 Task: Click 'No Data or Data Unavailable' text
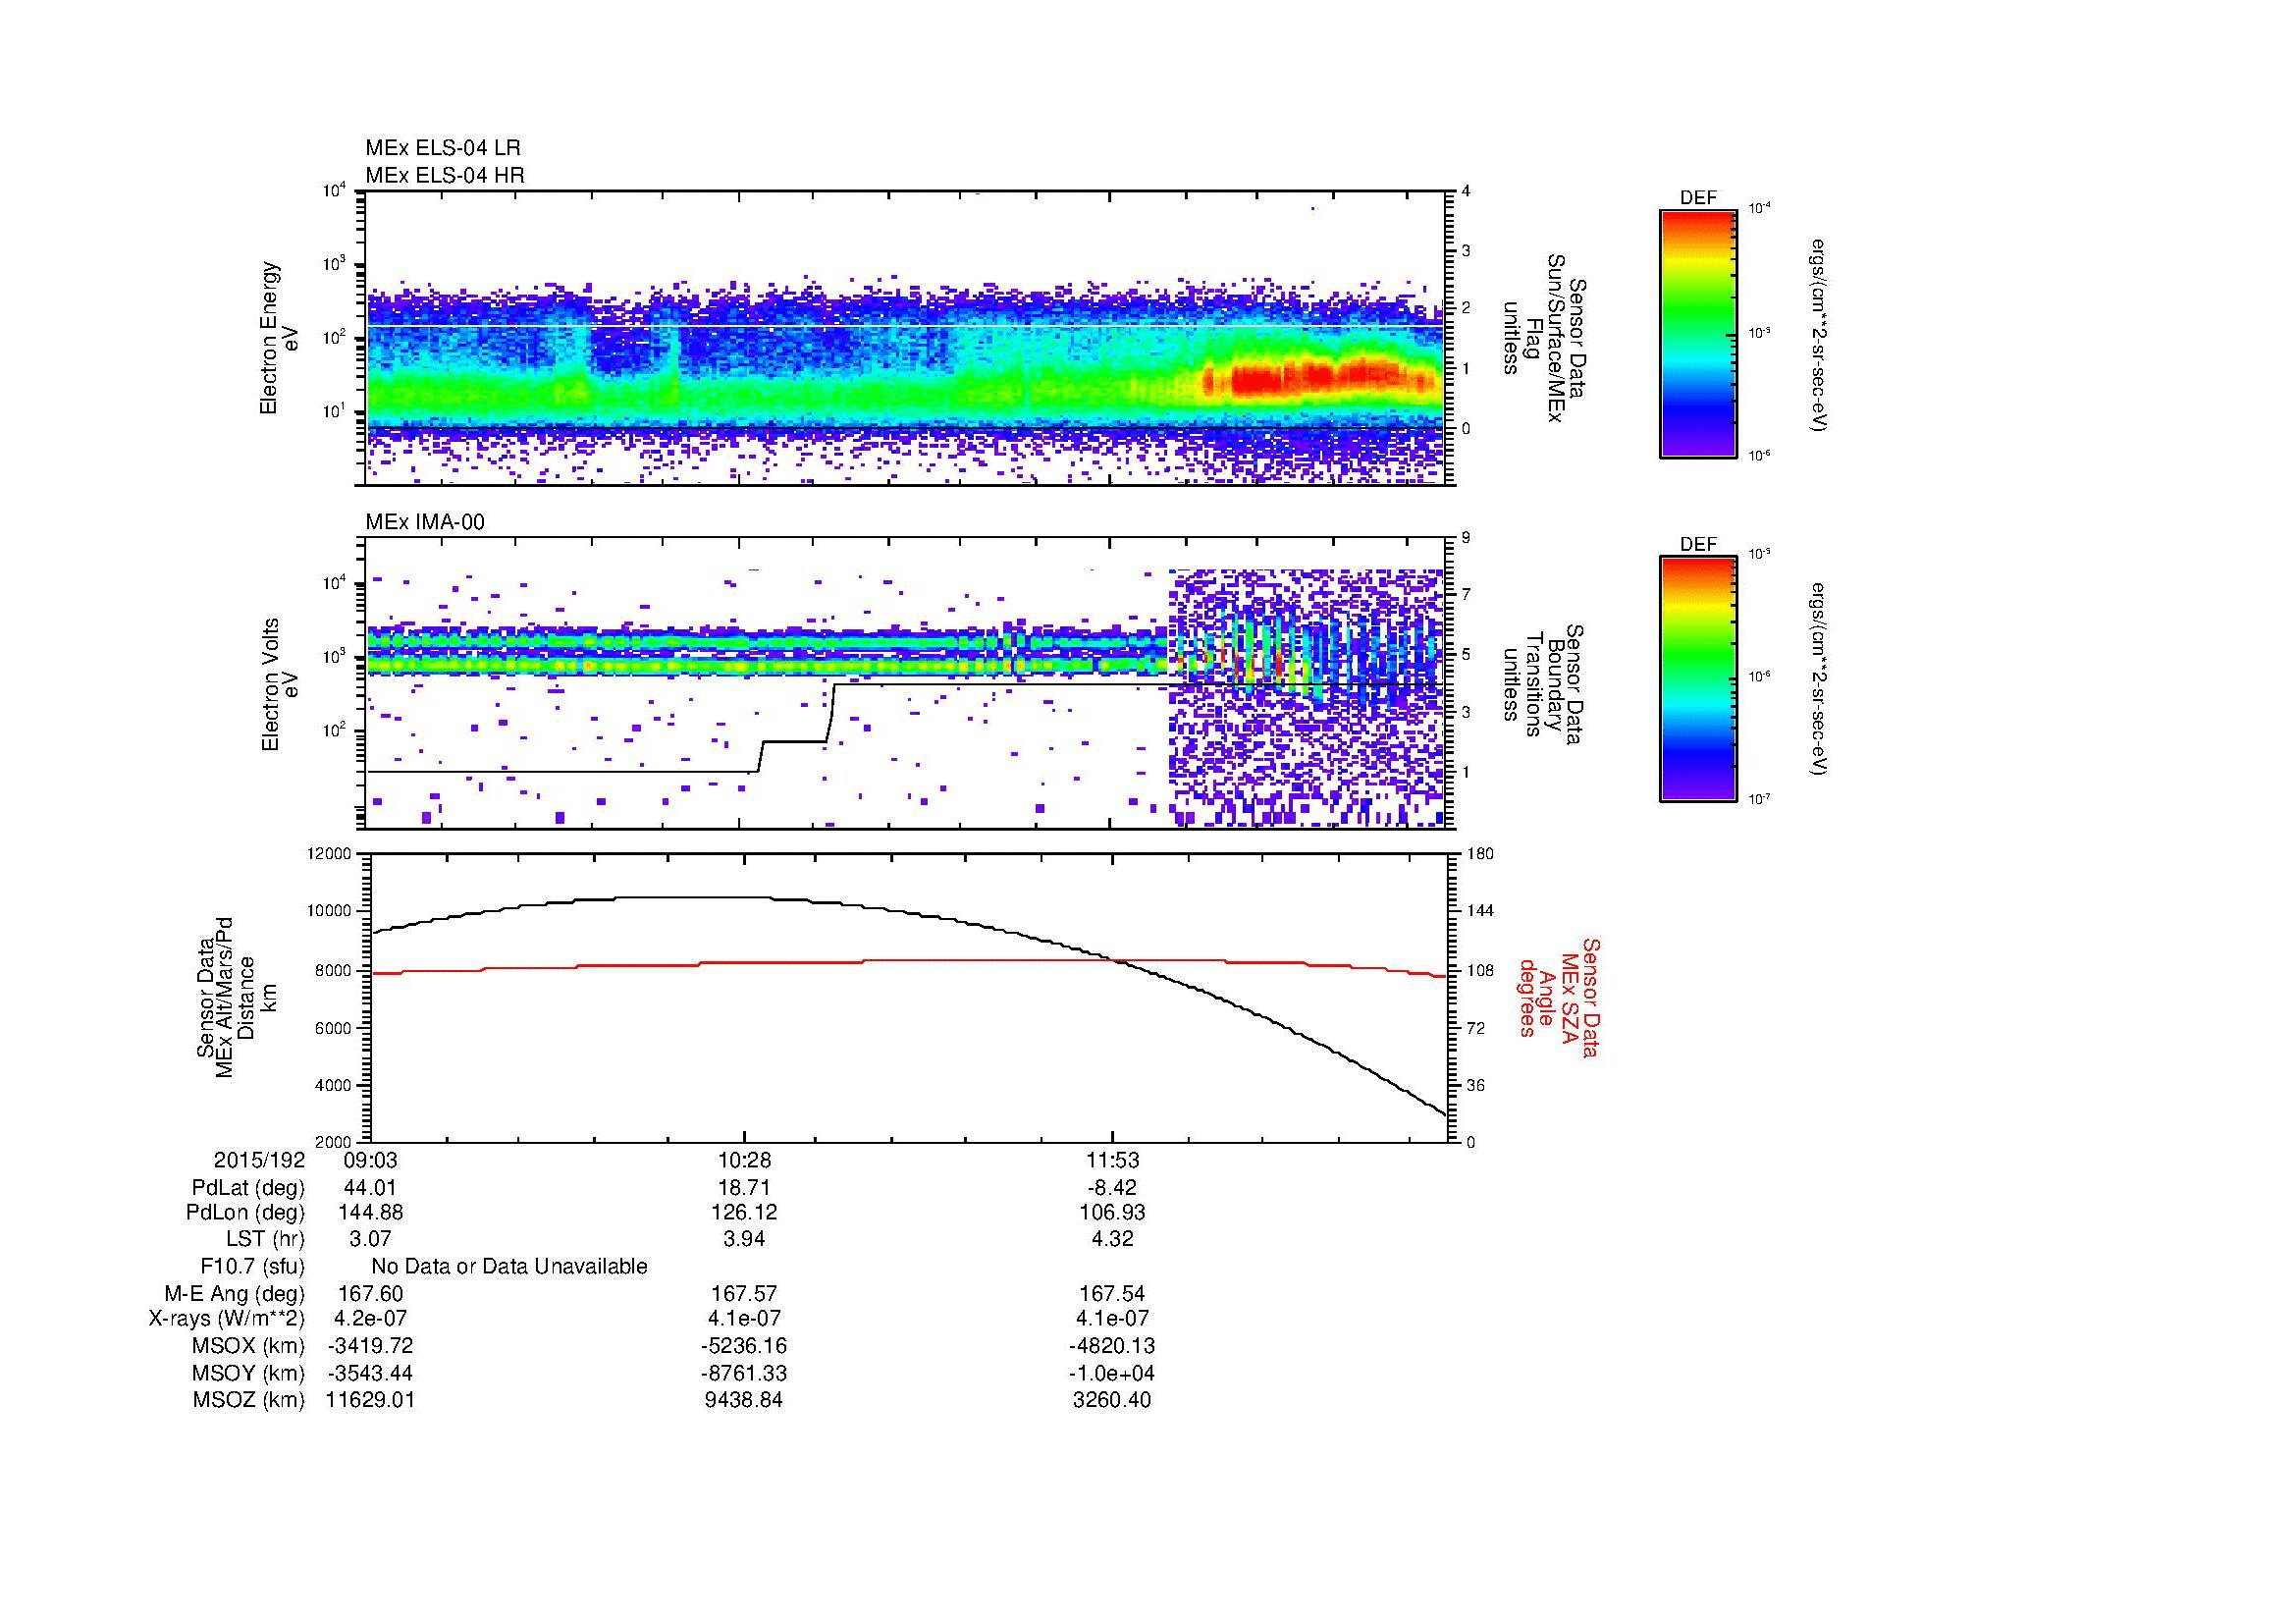pyautogui.click(x=509, y=1267)
